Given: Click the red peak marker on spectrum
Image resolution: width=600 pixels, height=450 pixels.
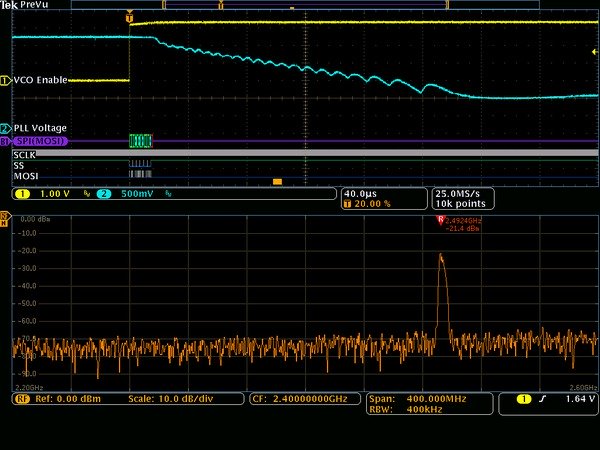Looking at the screenshot, I should pyautogui.click(x=439, y=219).
